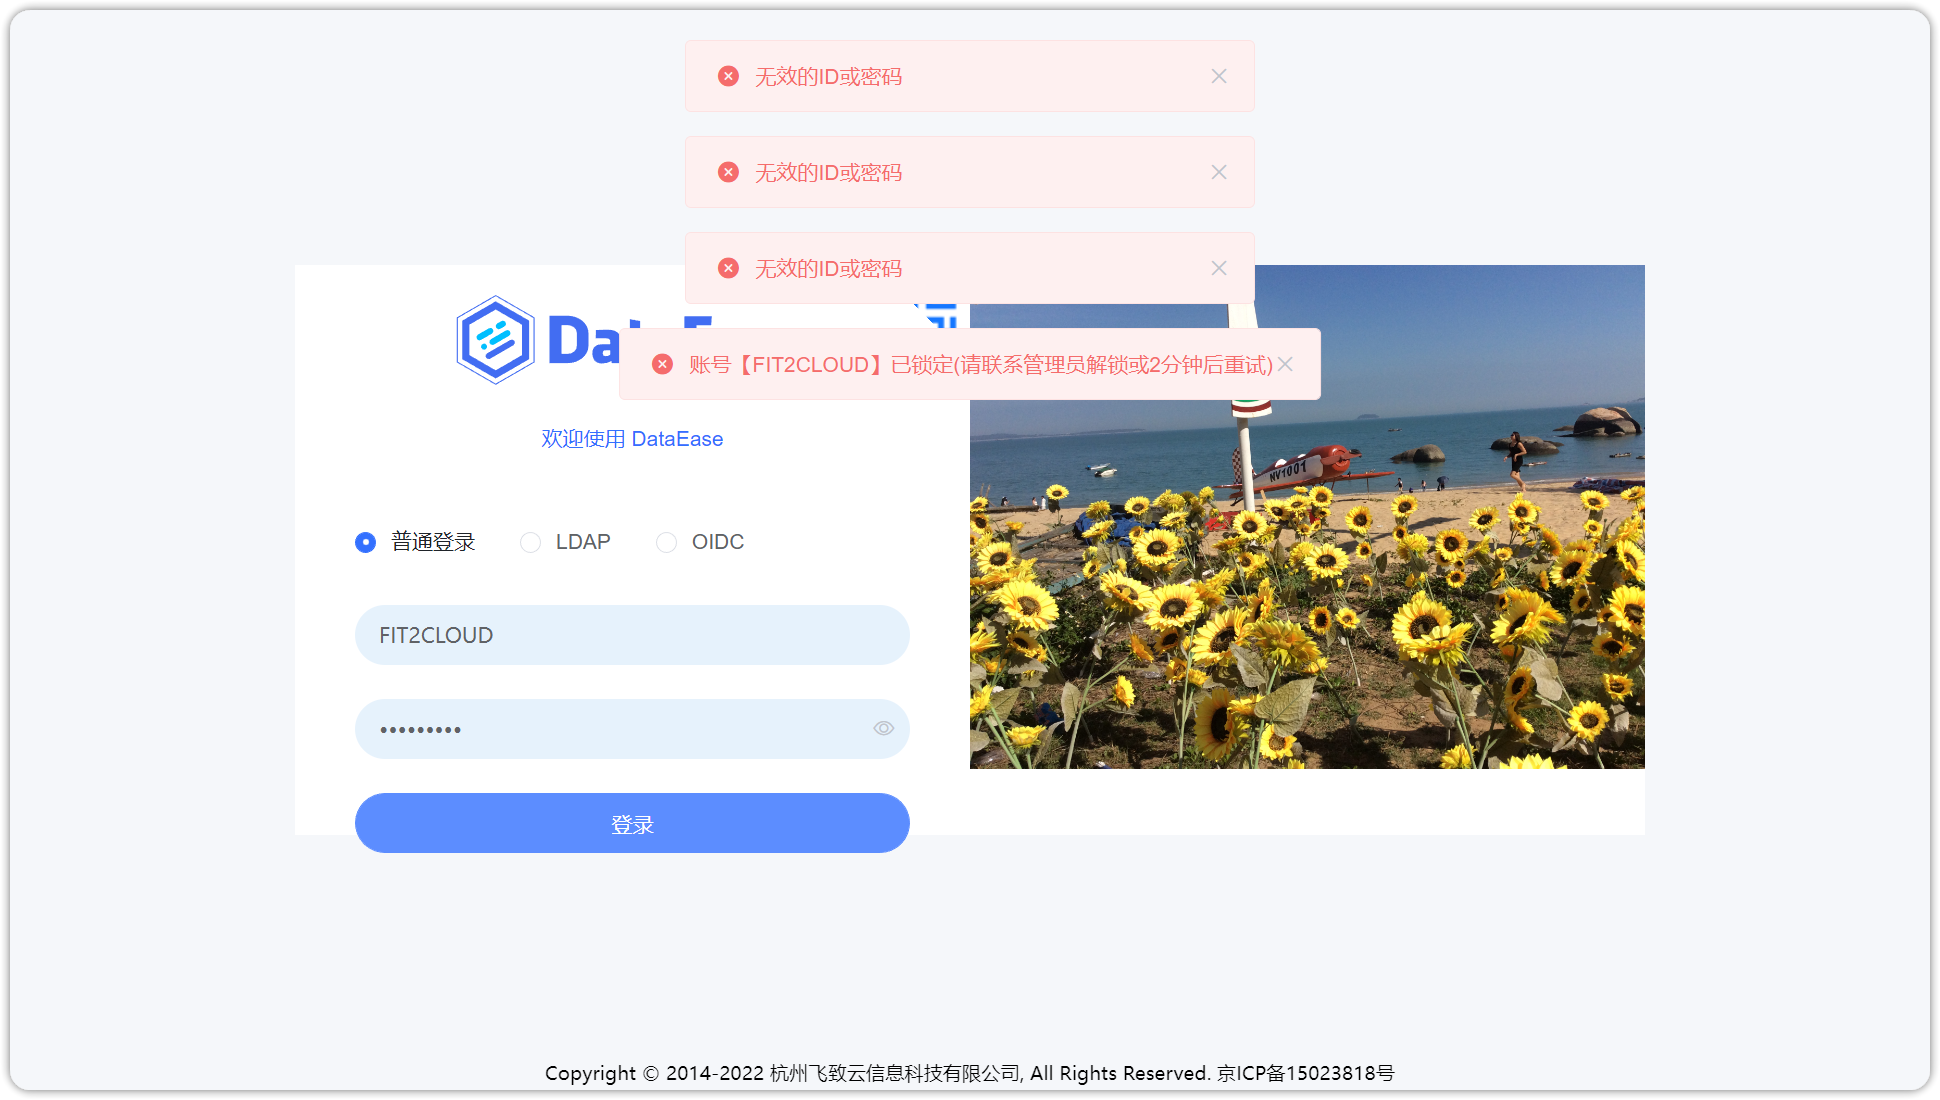Dismiss the first 无效的ID或密码 error alert
This screenshot has height=1100, width=1940.
pyautogui.click(x=1219, y=76)
